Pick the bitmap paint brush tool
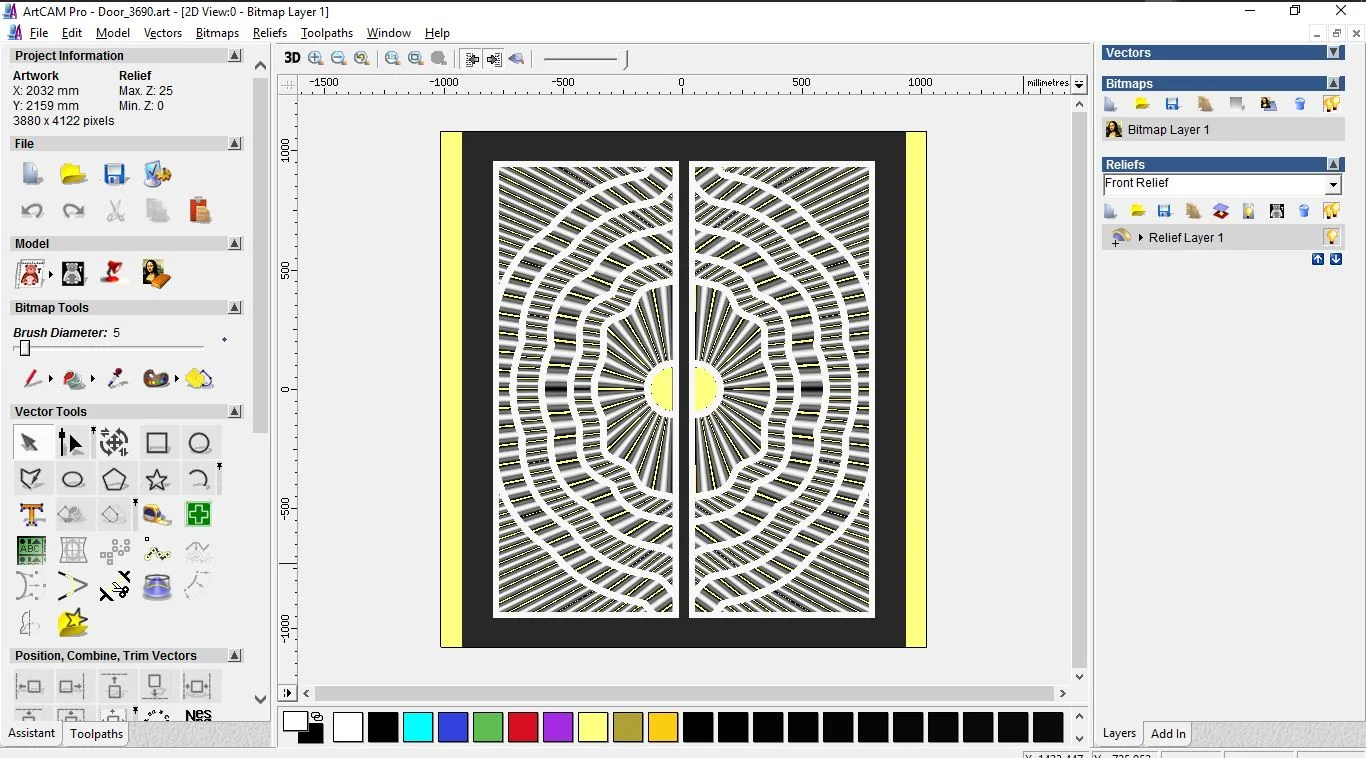The height and width of the screenshot is (758, 1366). click(x=32, y=379)
